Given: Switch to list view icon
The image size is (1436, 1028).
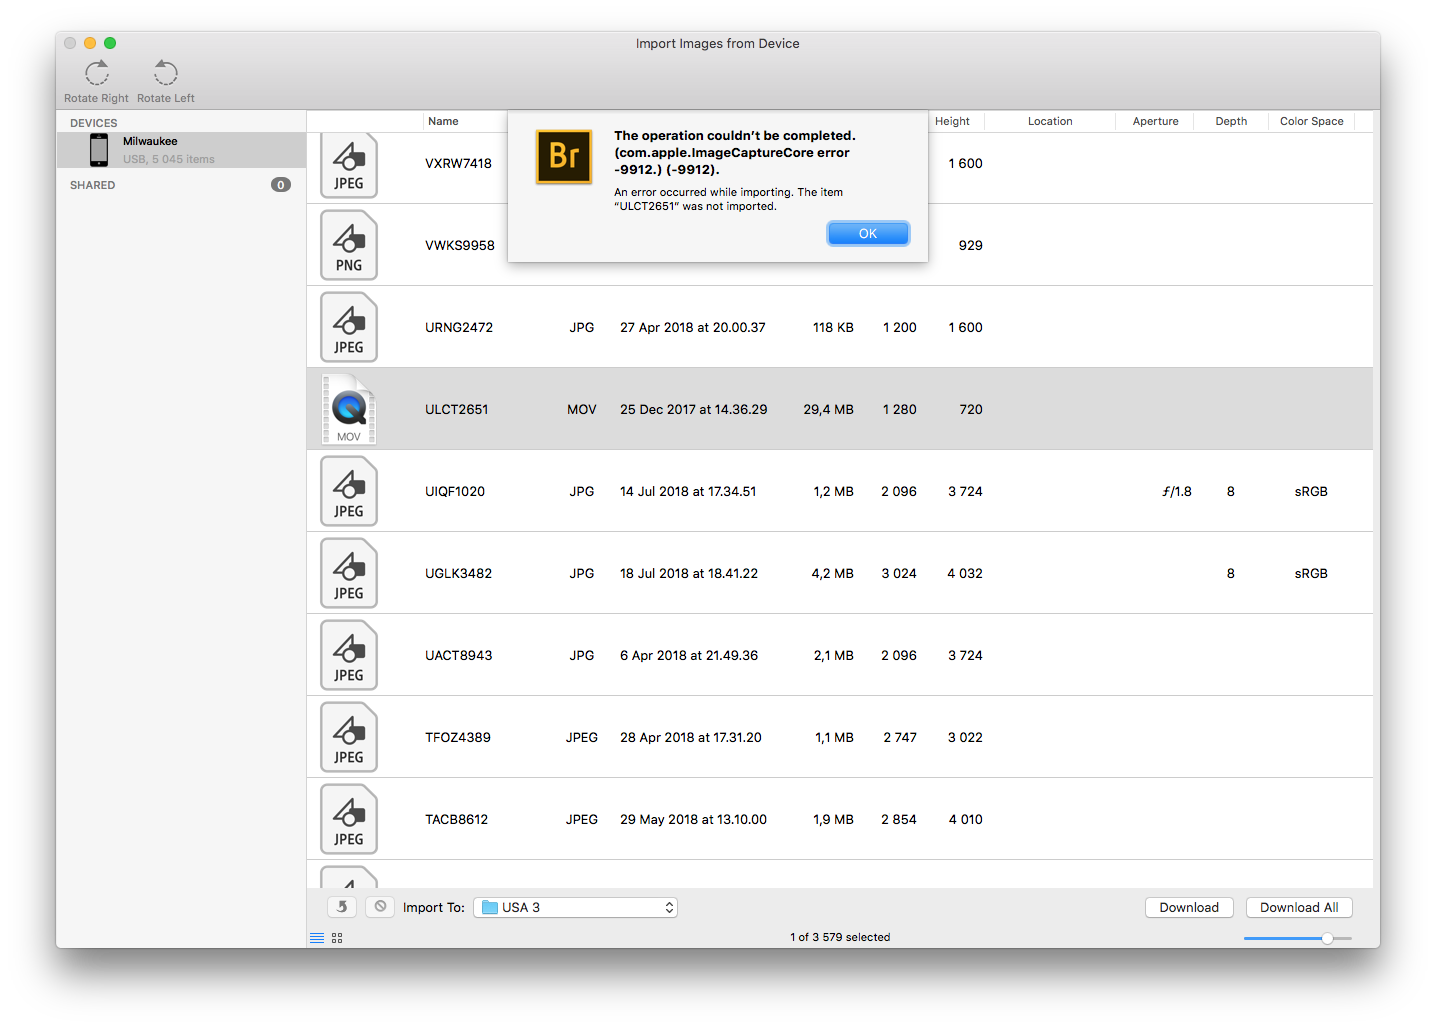Looking at the screenshot, I should 317,938.
